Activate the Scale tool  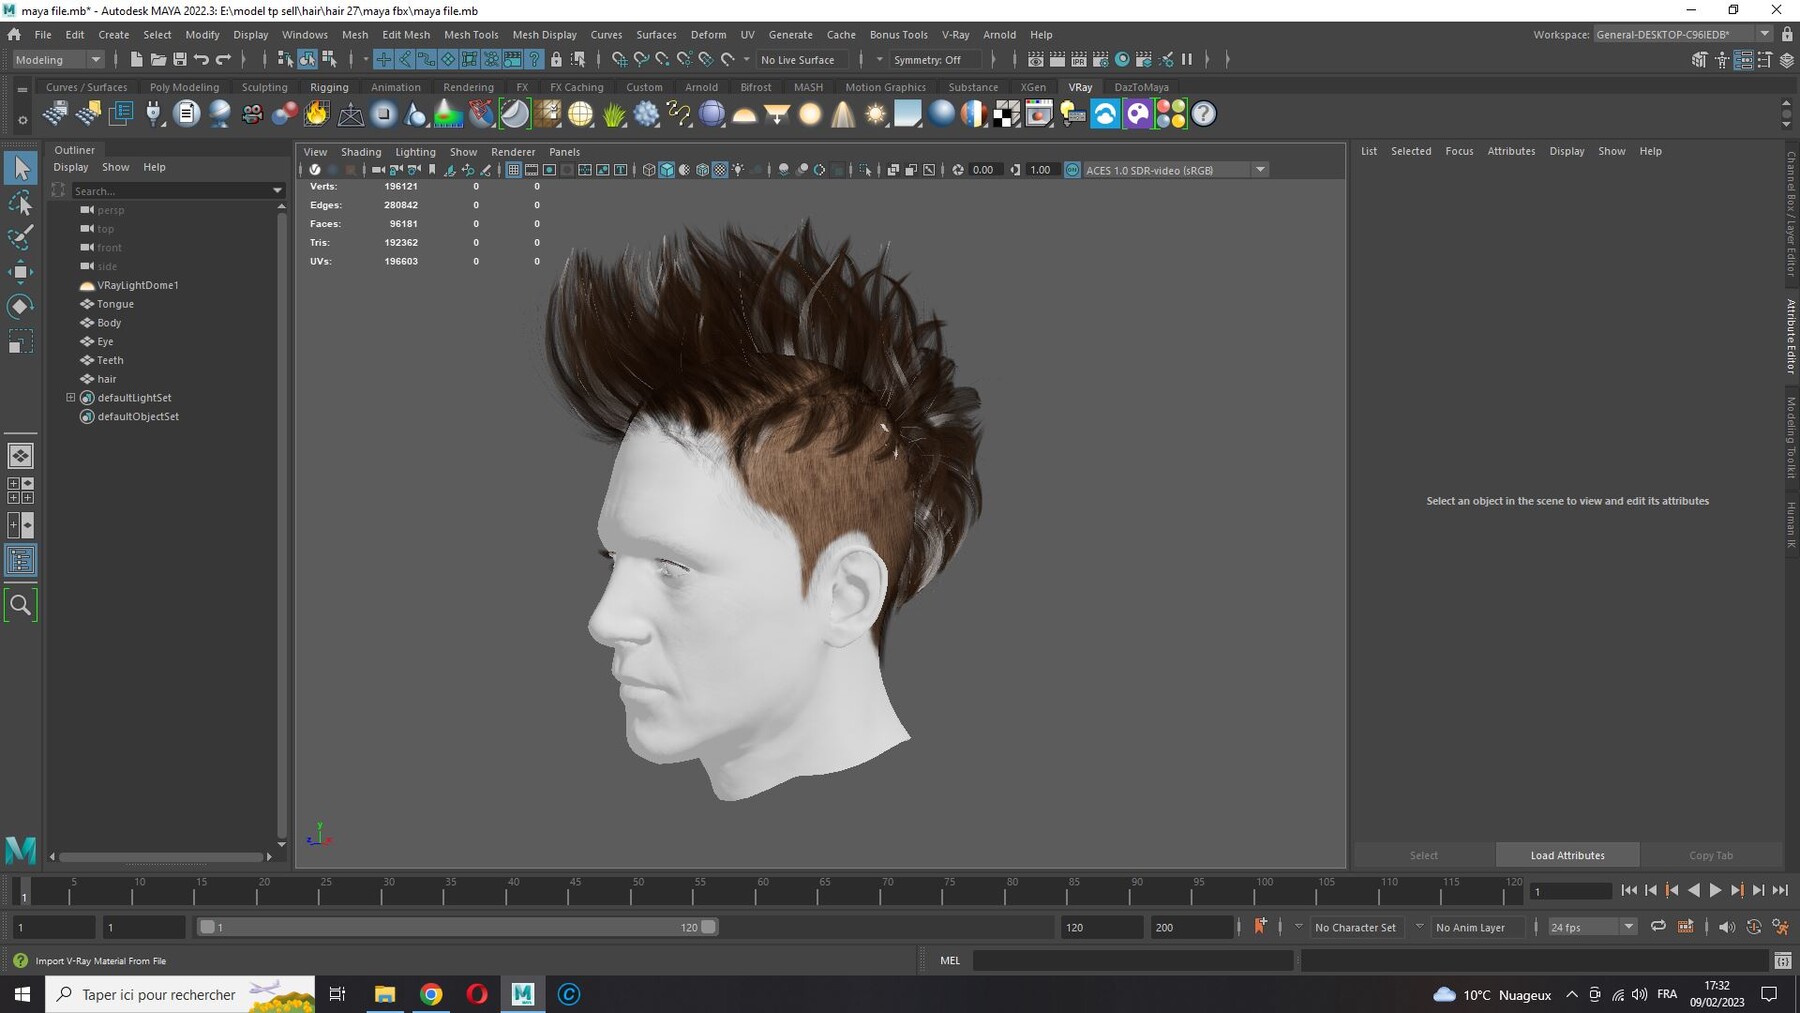pyautogui.click(x=21, y=342)
